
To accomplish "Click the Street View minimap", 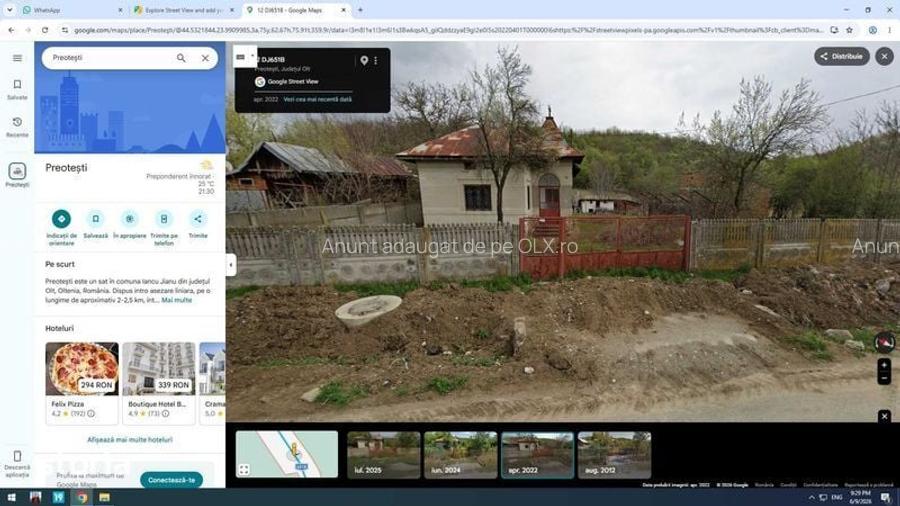I will click(x=287, y=454).
